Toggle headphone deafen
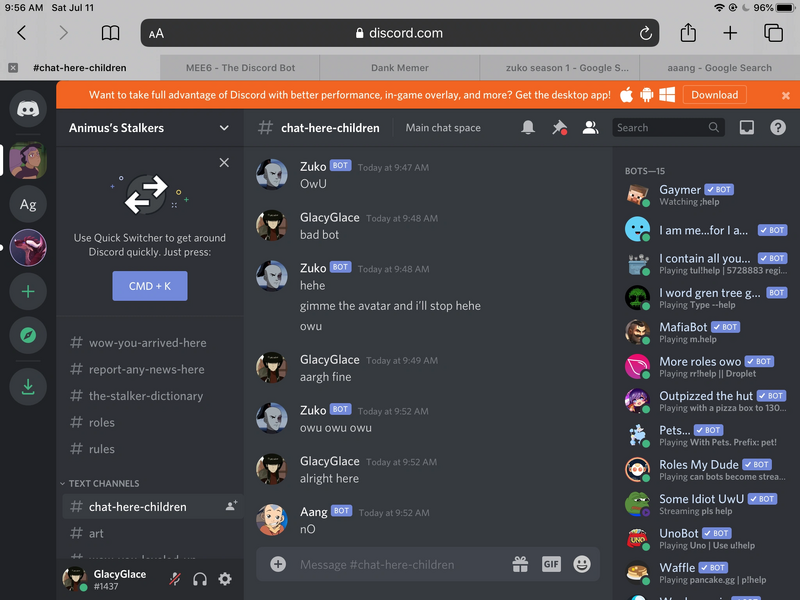Screen dimensions: 800x600 pyautogui.click(x=200, y=579)
